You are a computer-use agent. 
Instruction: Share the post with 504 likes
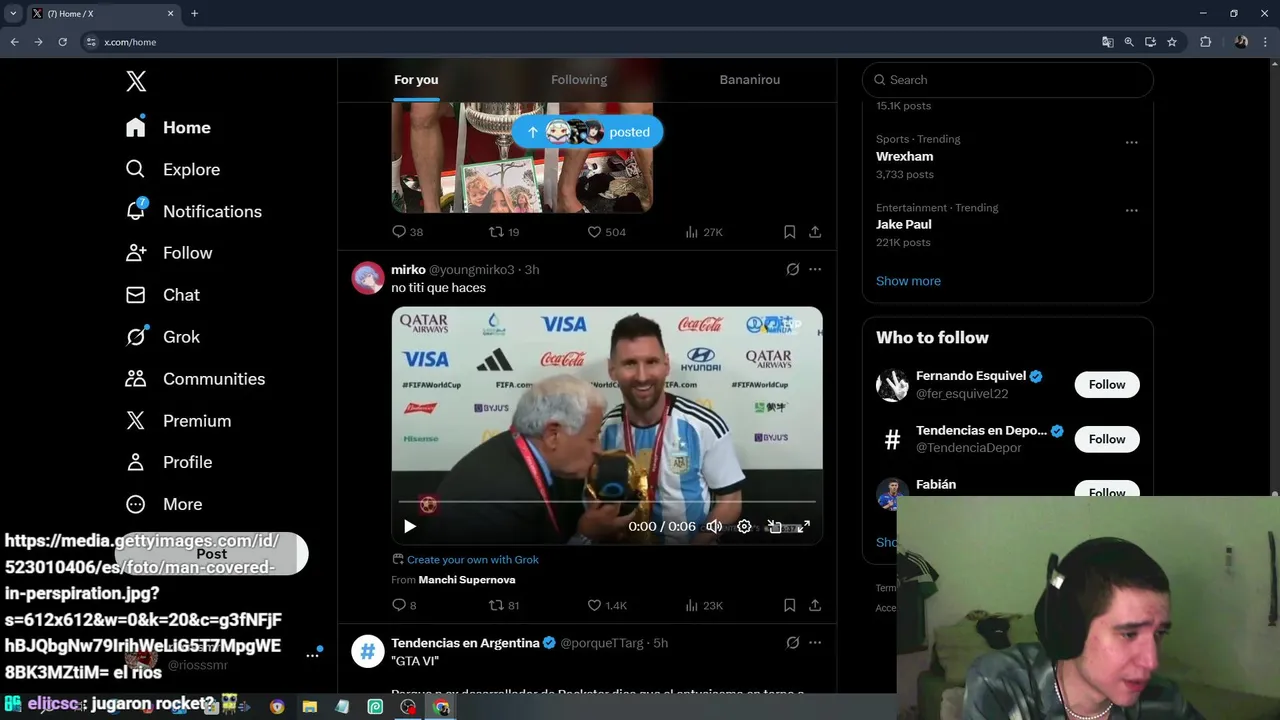pyautogui.click(x=815, y=232)
